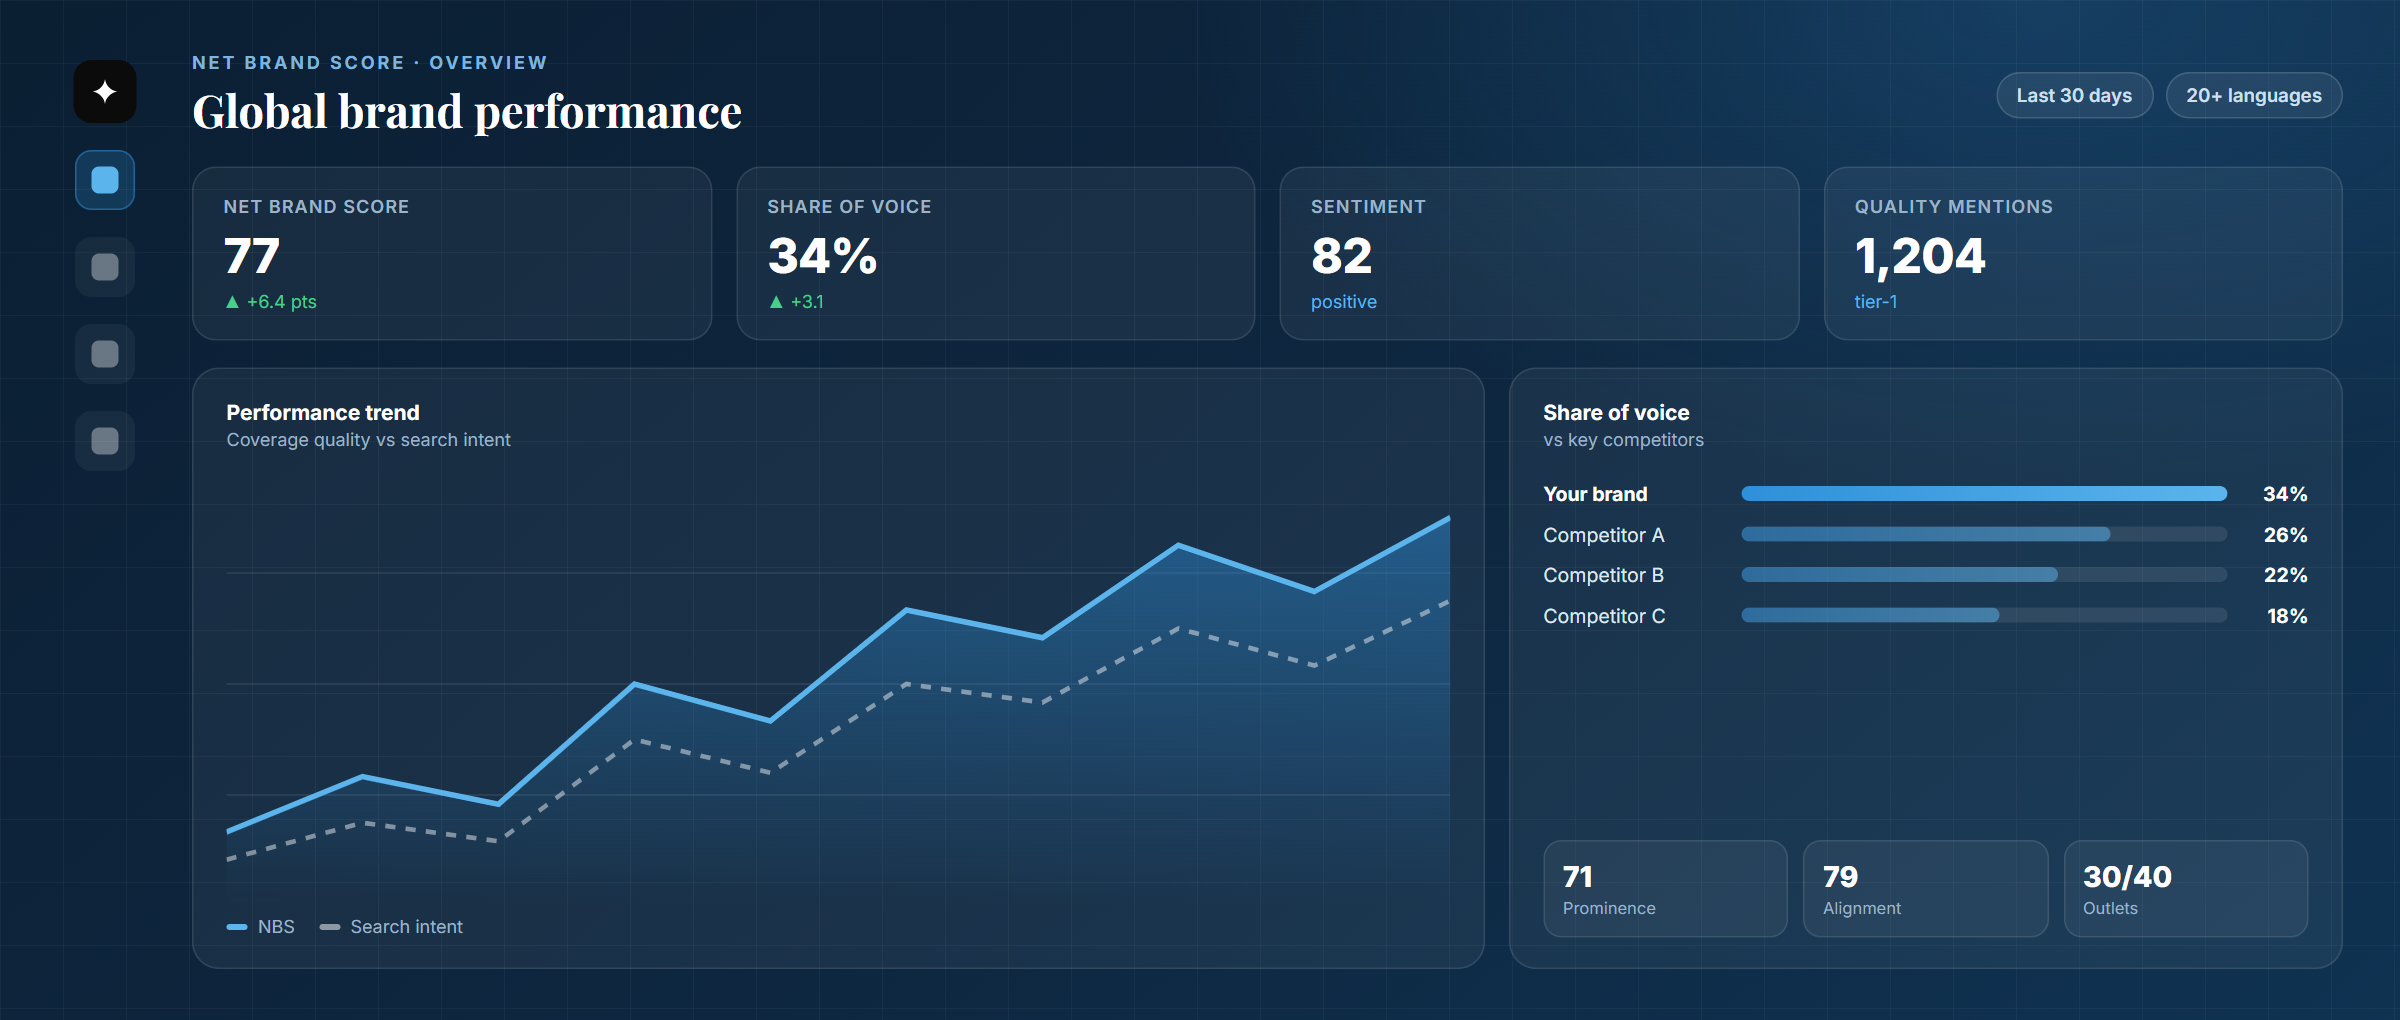Click the Your brand progress bar
Image resolution: width=2400 pixels, height=1020 pixels.
pyautogui.click(x=1984, y=494)
